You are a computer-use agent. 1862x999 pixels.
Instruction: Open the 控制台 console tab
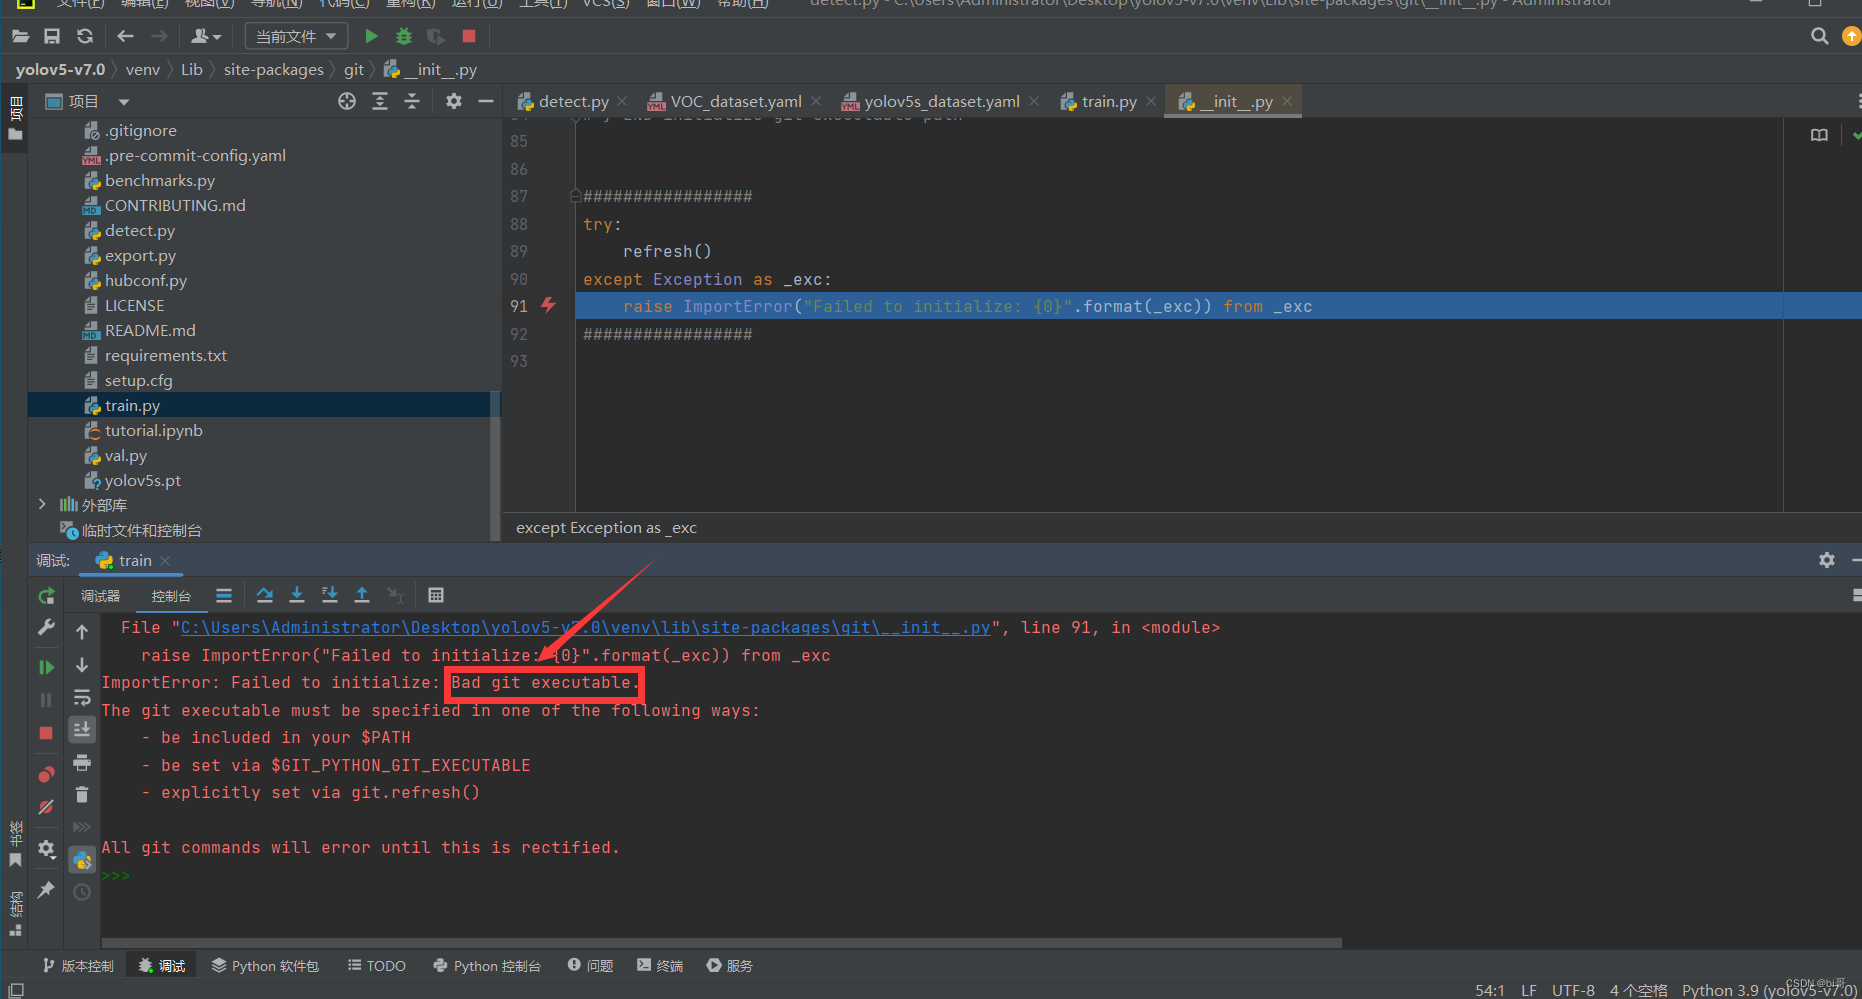(171, 596)
